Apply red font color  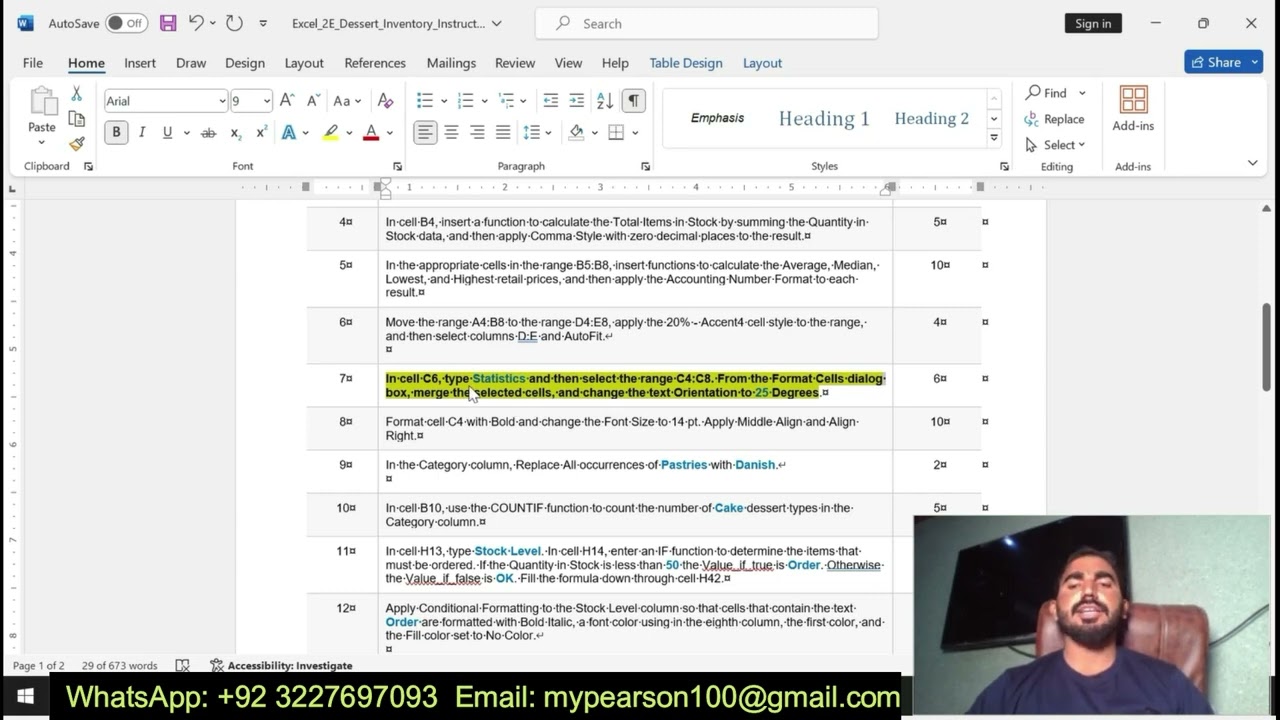(371, 133)
